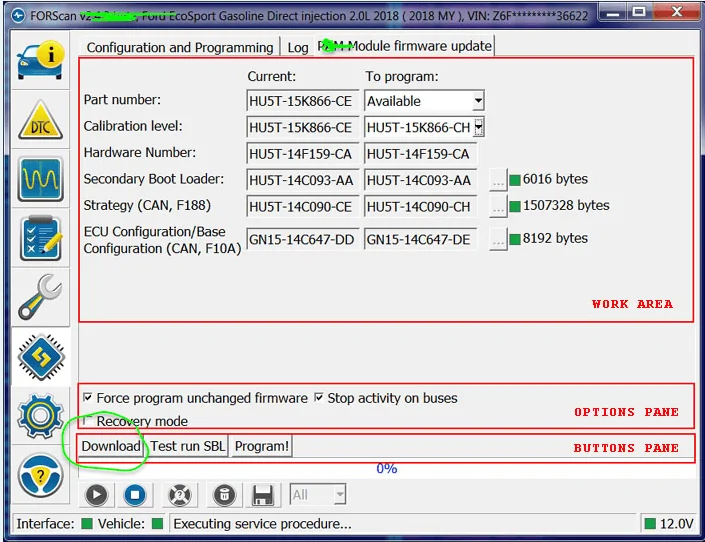Click To program Strategy HU5T-14C090-CH field
Viewport: 705px width, 542px height.
coord(421,206)
